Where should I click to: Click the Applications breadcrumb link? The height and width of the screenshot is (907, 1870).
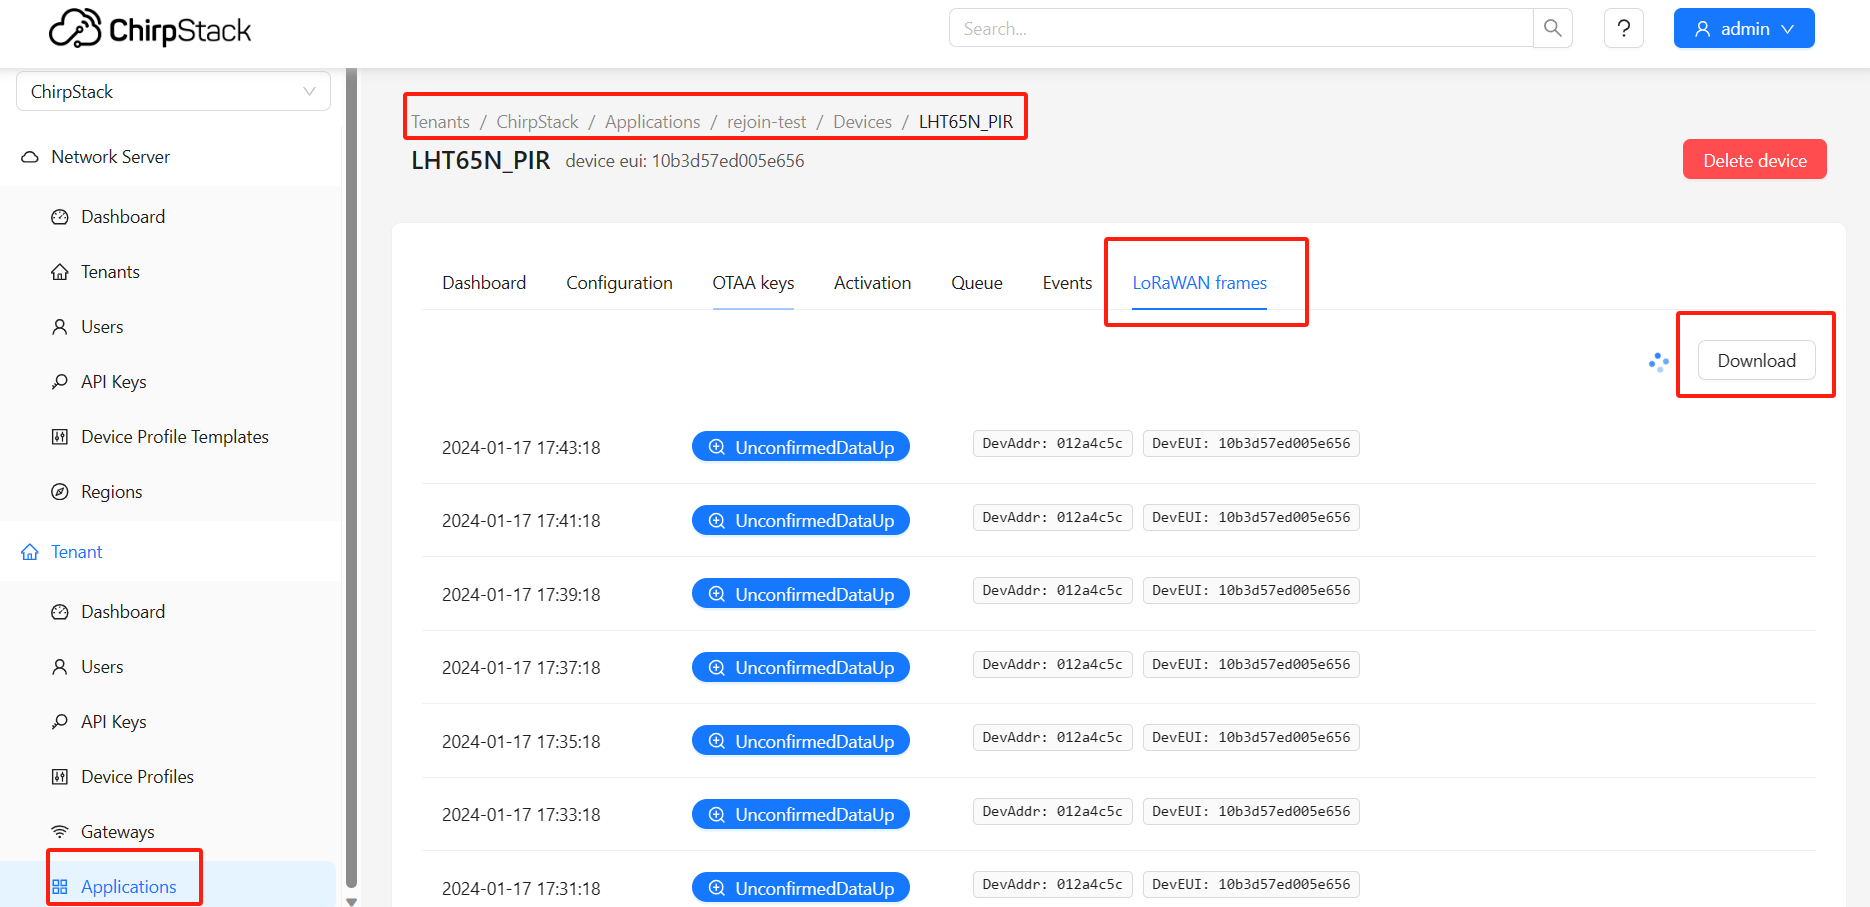click(x=652, y=122)
